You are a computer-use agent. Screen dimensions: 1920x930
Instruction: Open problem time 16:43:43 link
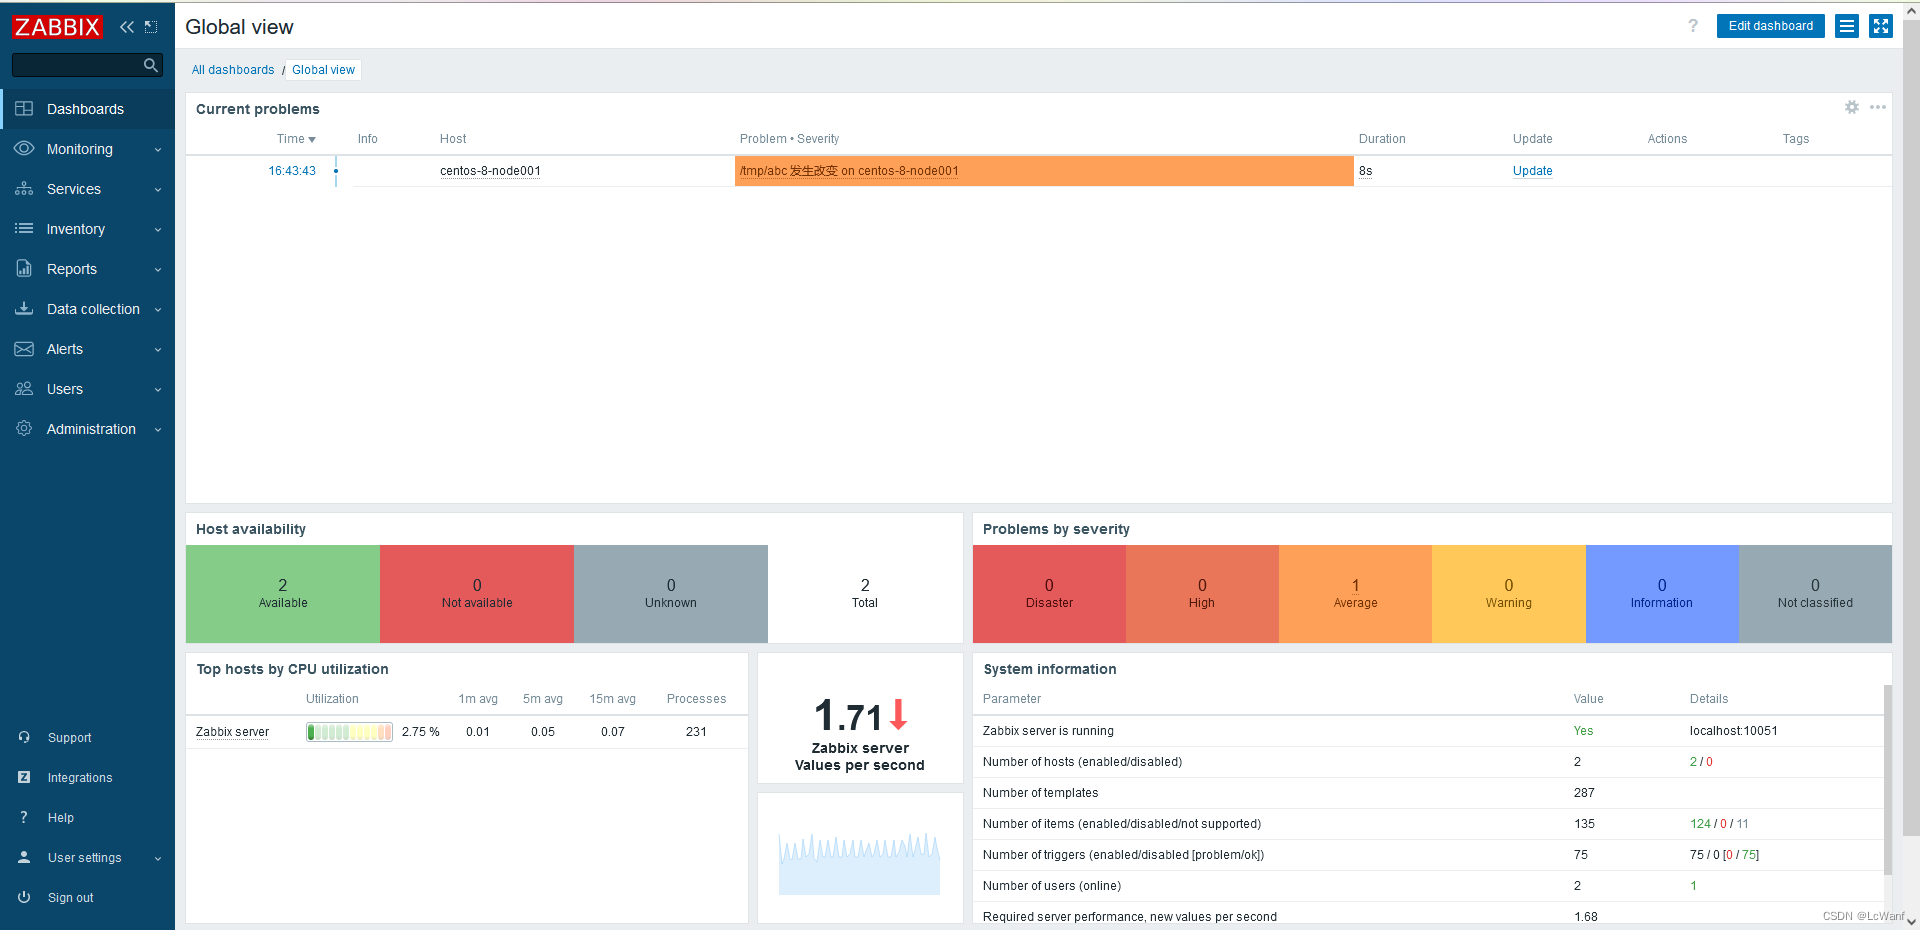292,171
